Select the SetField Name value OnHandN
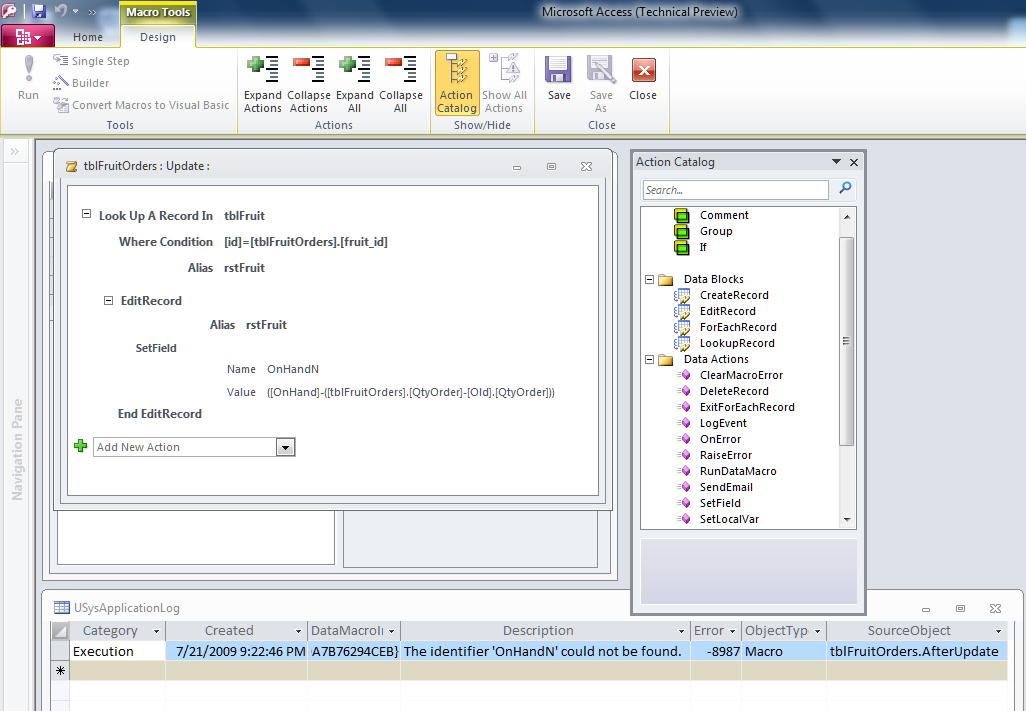The image size is (1026, 711). tap(292, 369)
